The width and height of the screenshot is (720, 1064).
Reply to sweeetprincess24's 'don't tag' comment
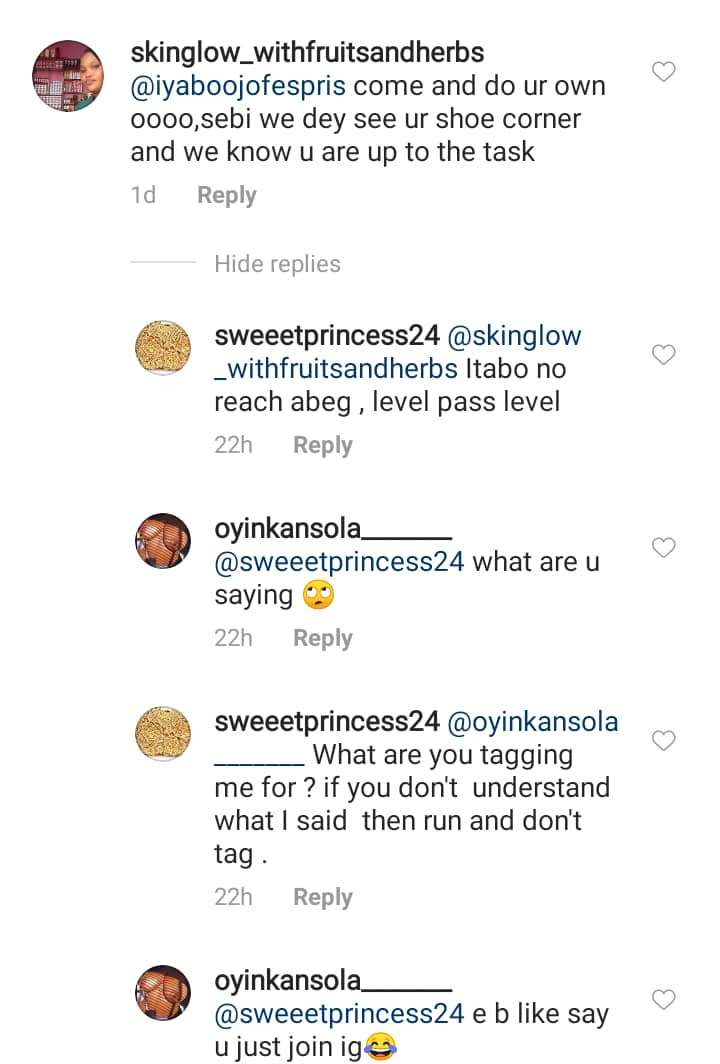click(x=322, y=897)
